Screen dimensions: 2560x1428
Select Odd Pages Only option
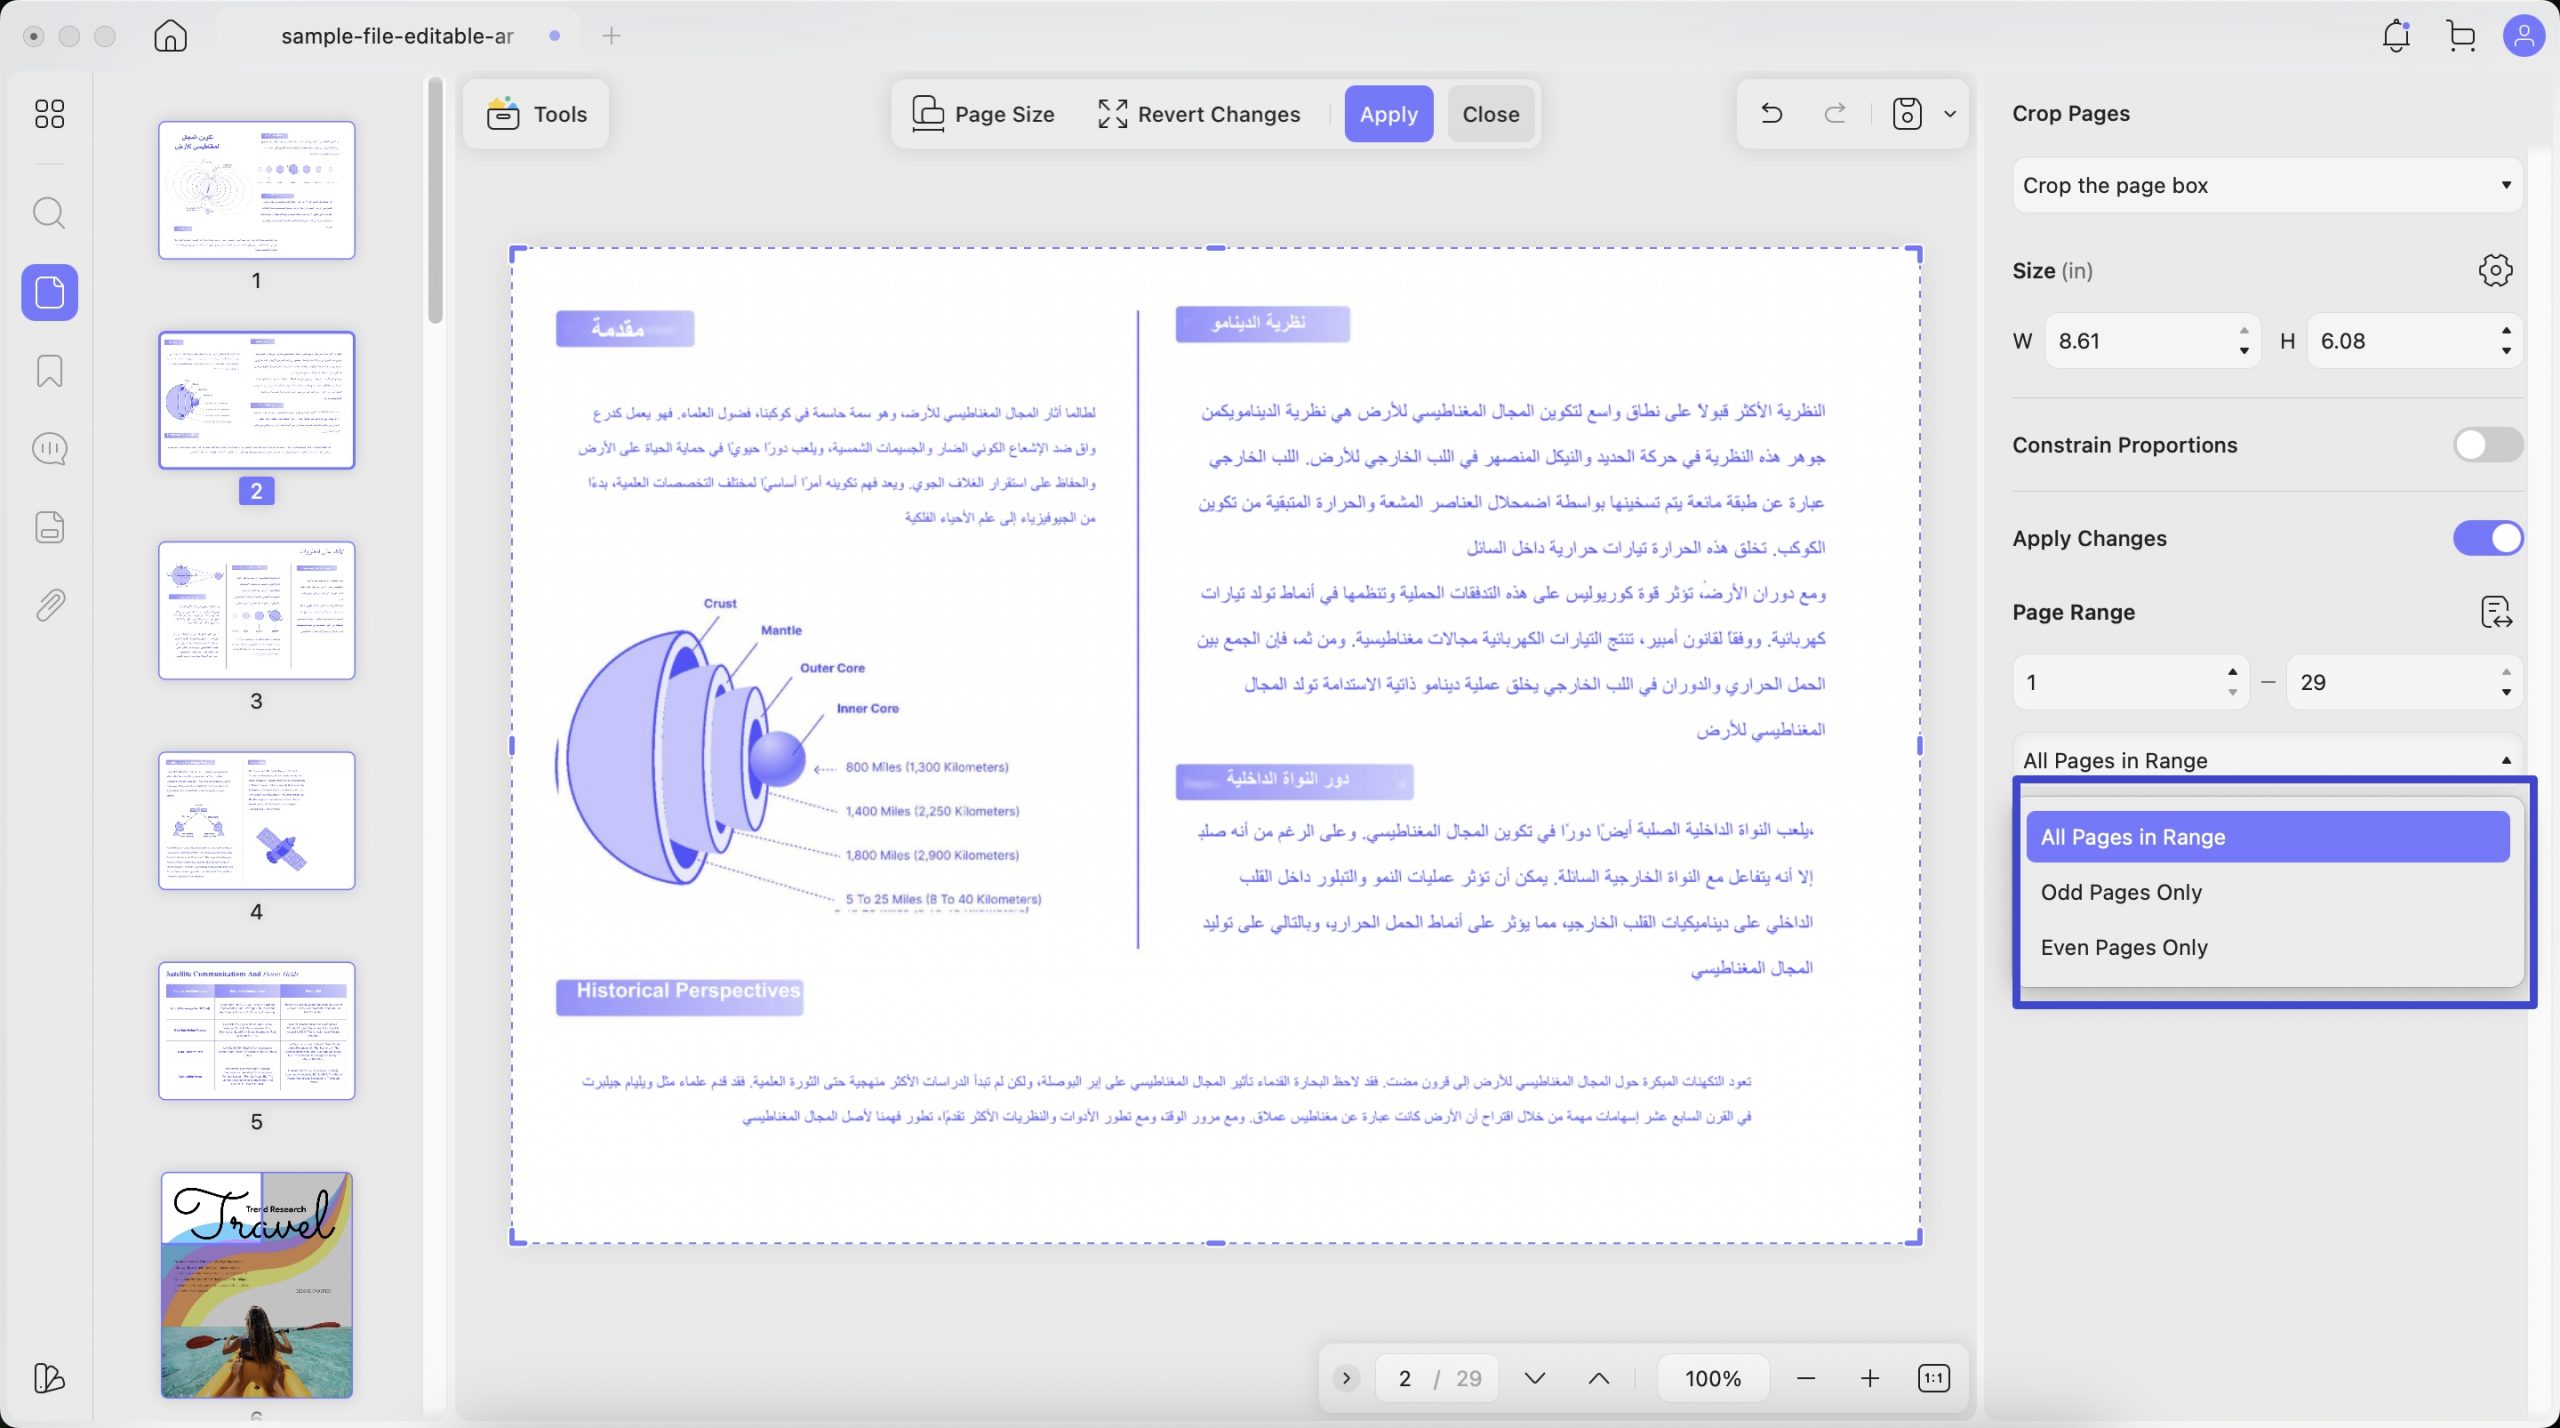click(x=2268, y=892)
